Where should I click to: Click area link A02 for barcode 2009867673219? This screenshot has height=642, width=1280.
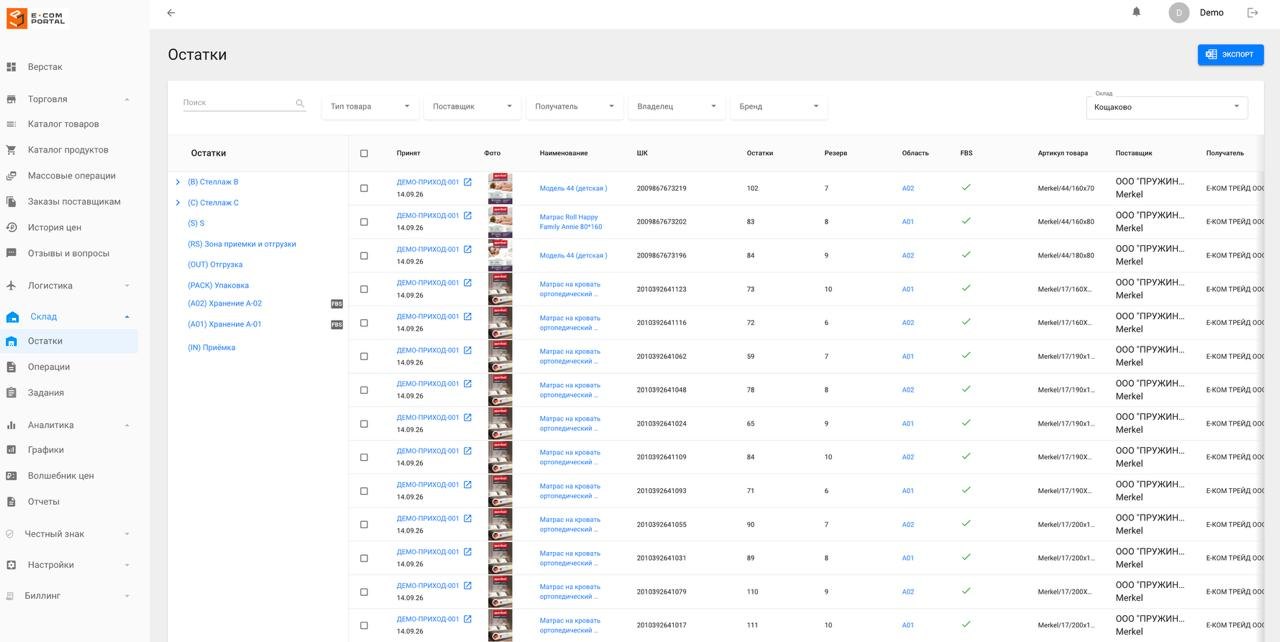coord(908,188)
